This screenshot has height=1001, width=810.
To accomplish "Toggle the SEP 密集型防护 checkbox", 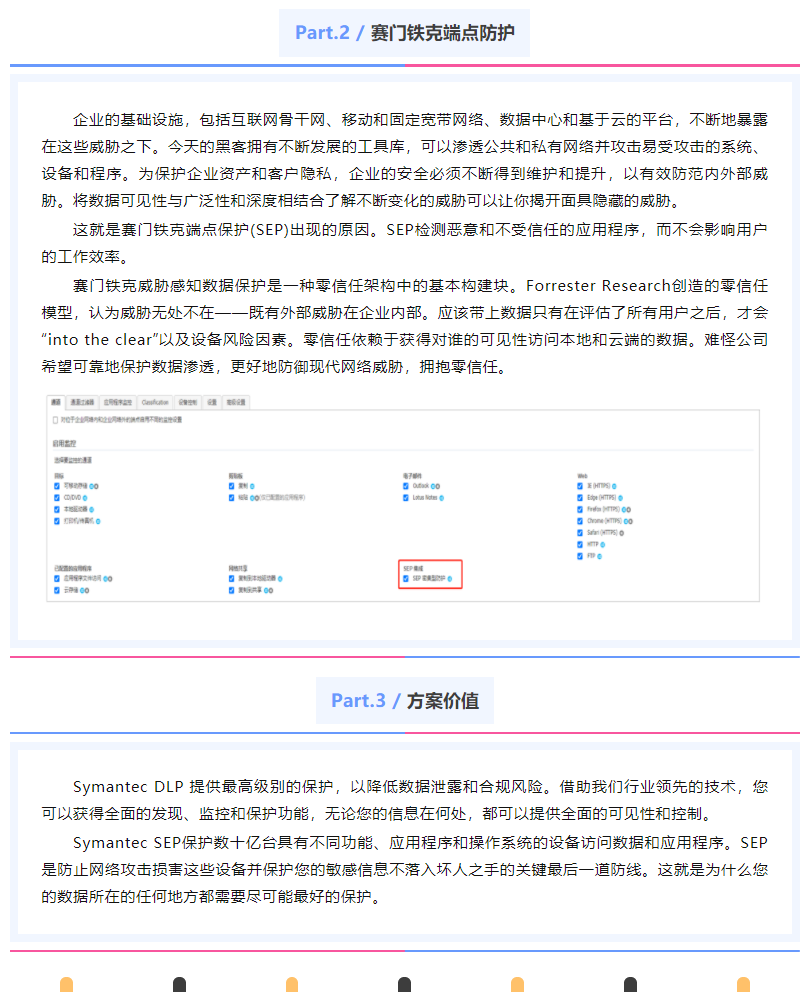I will pyautogui.click(x=406, y=579).
